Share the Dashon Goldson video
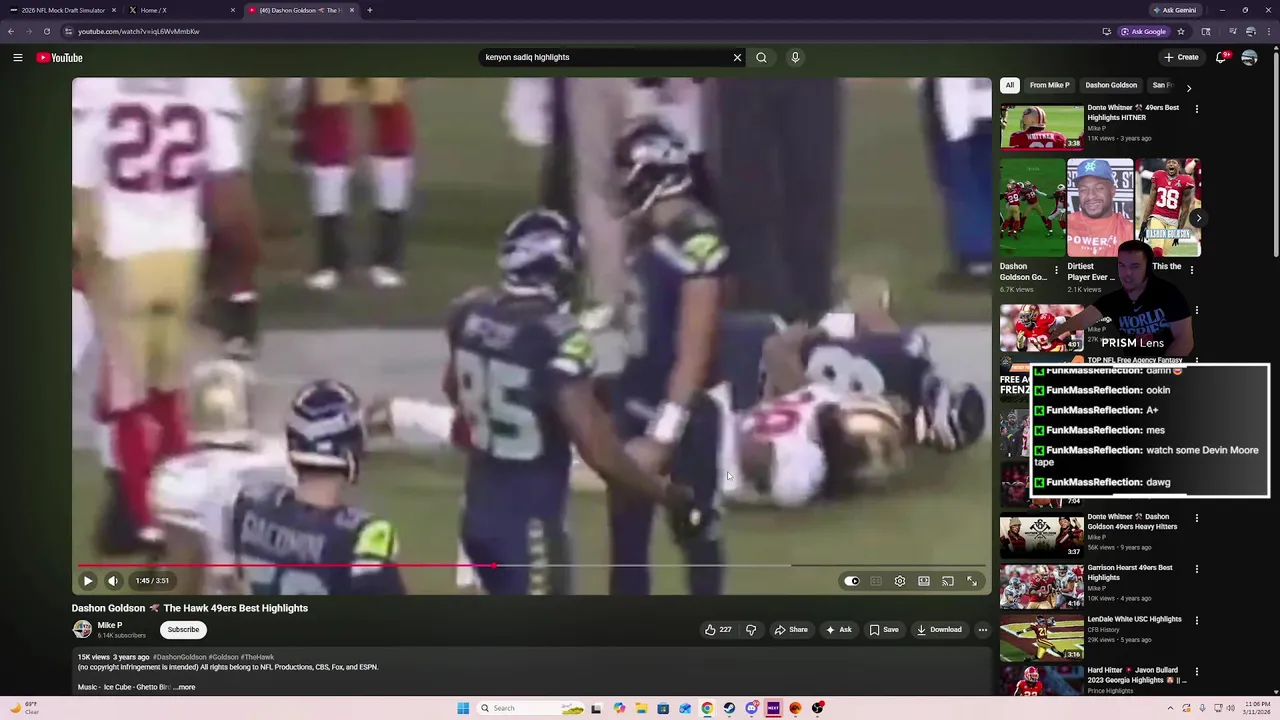This screenshot has width=1280, height=720. 791,630
